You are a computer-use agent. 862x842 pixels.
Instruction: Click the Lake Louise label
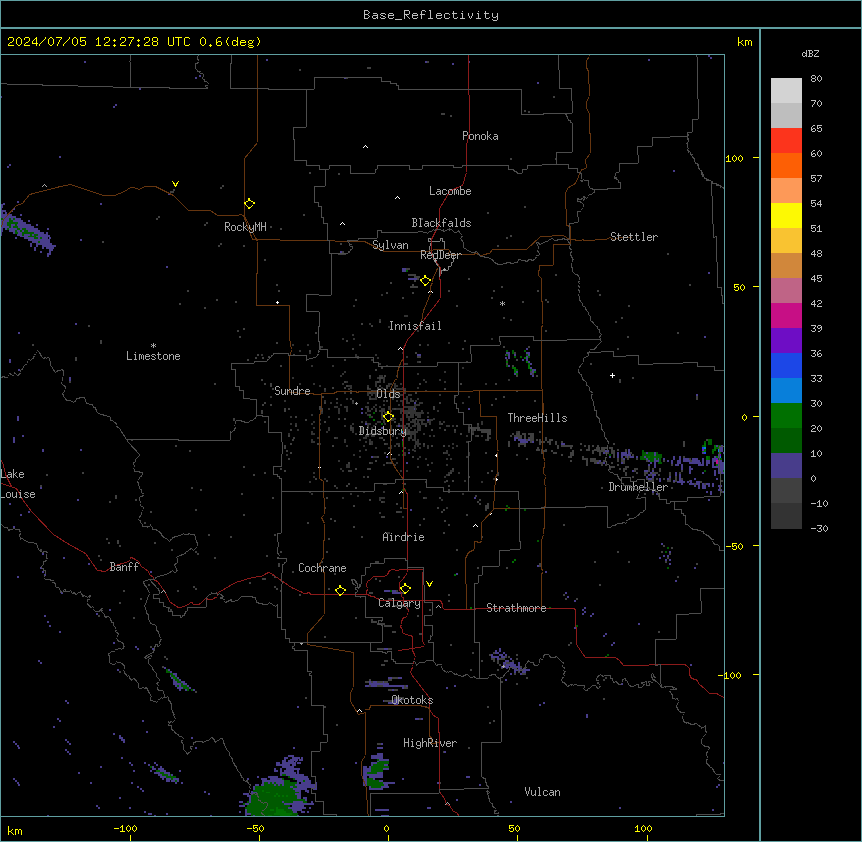tap(18, 484)
